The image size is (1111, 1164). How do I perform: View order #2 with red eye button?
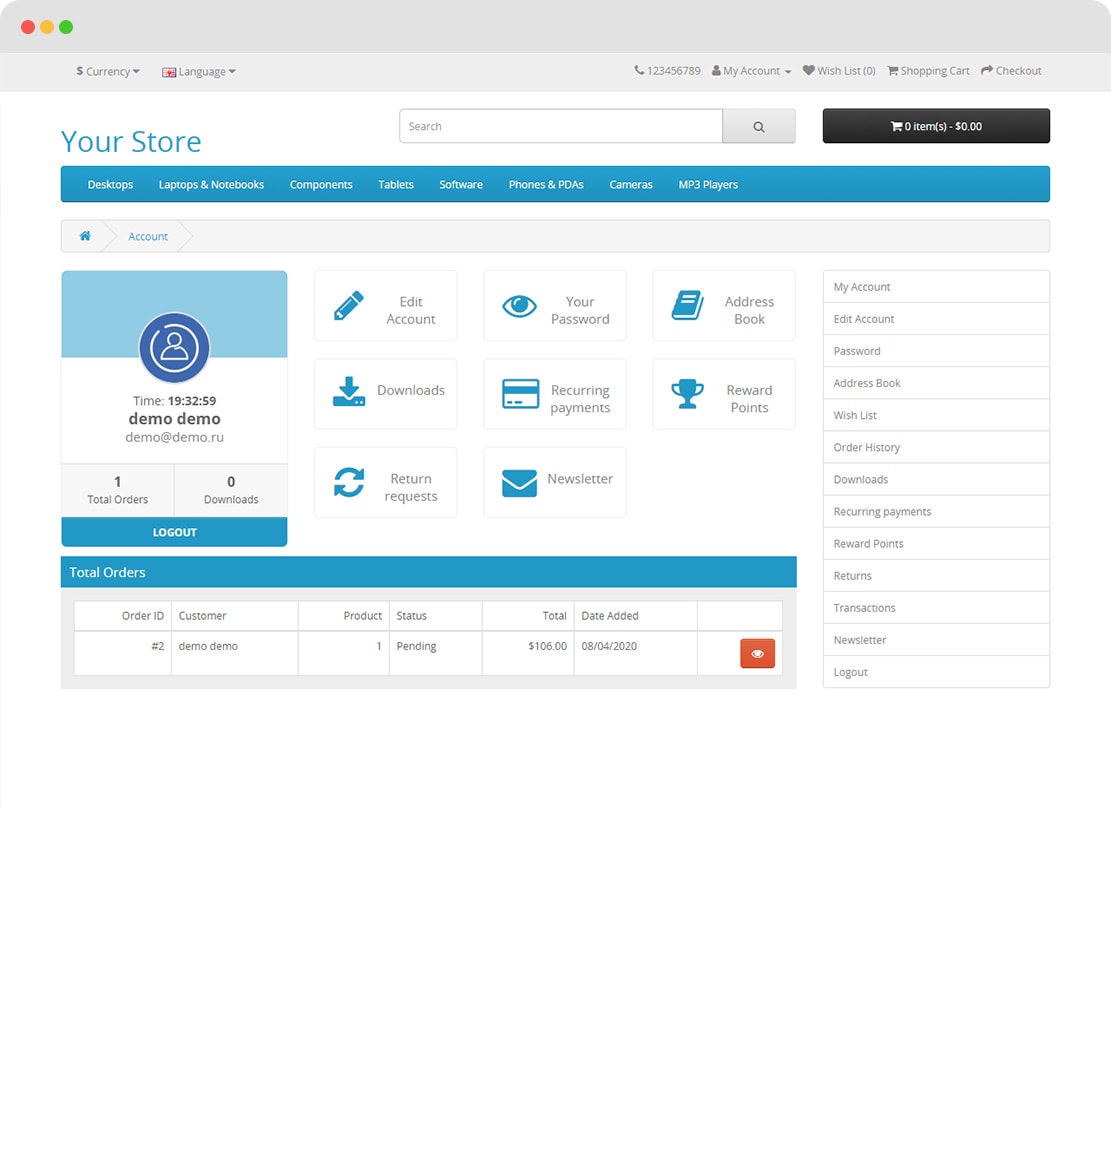pyautogui.click(x=757, y=654)
